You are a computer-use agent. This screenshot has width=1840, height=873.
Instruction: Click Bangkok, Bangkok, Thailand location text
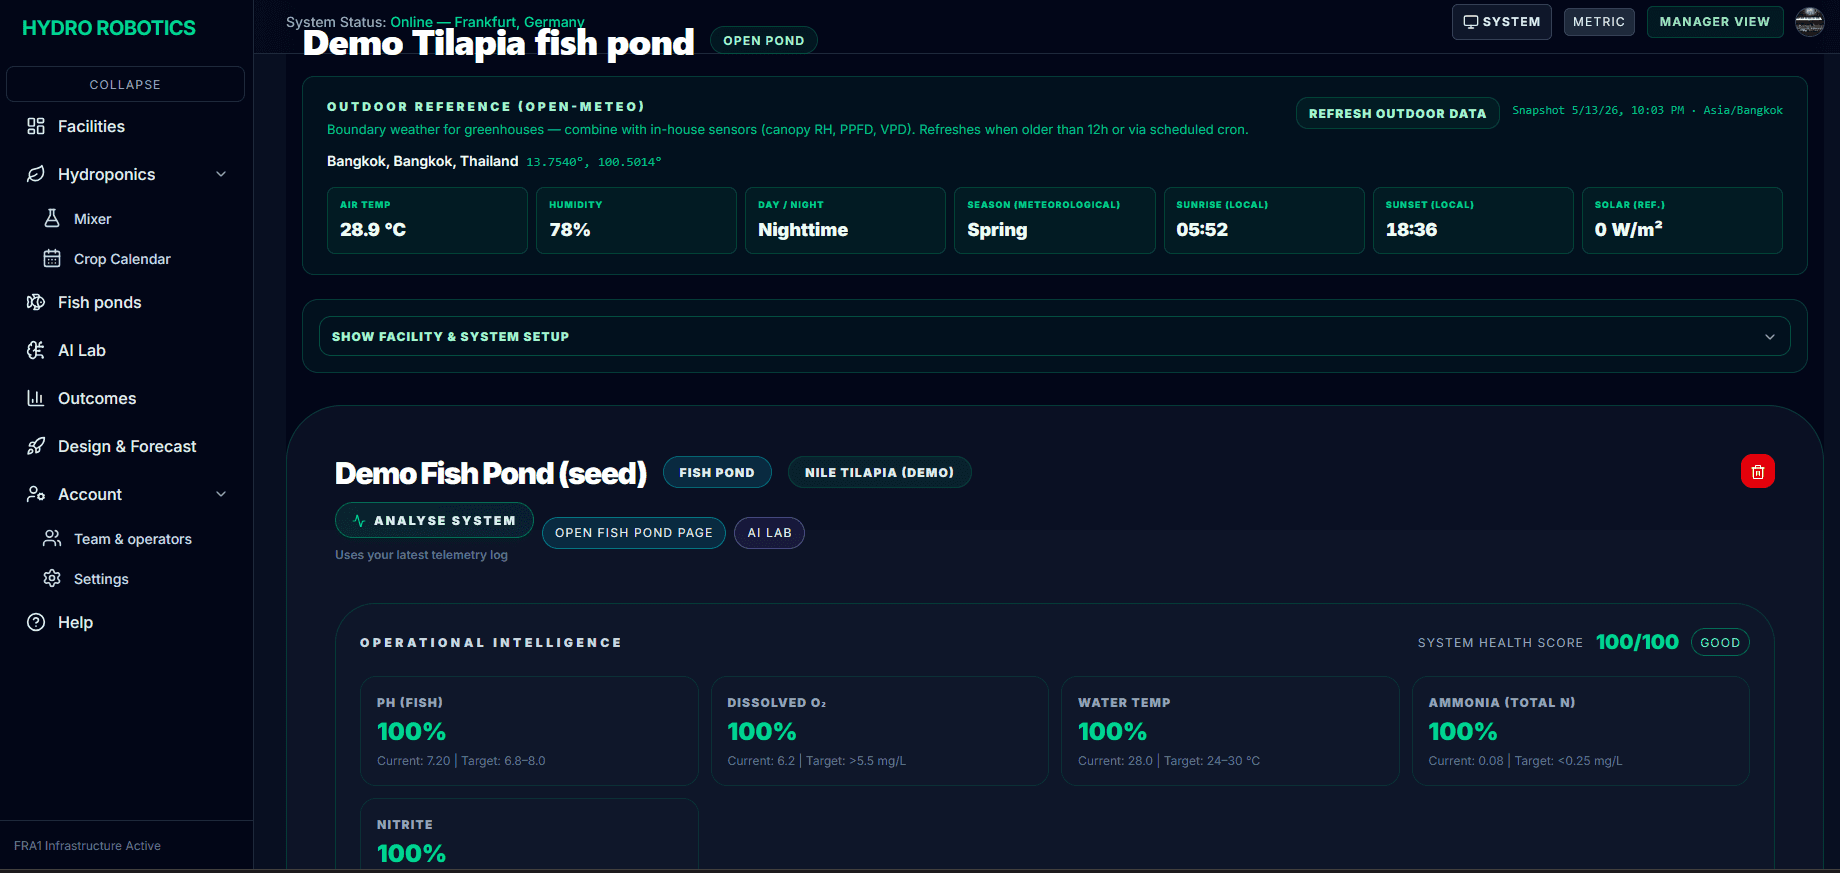click(x=422, y=161)
